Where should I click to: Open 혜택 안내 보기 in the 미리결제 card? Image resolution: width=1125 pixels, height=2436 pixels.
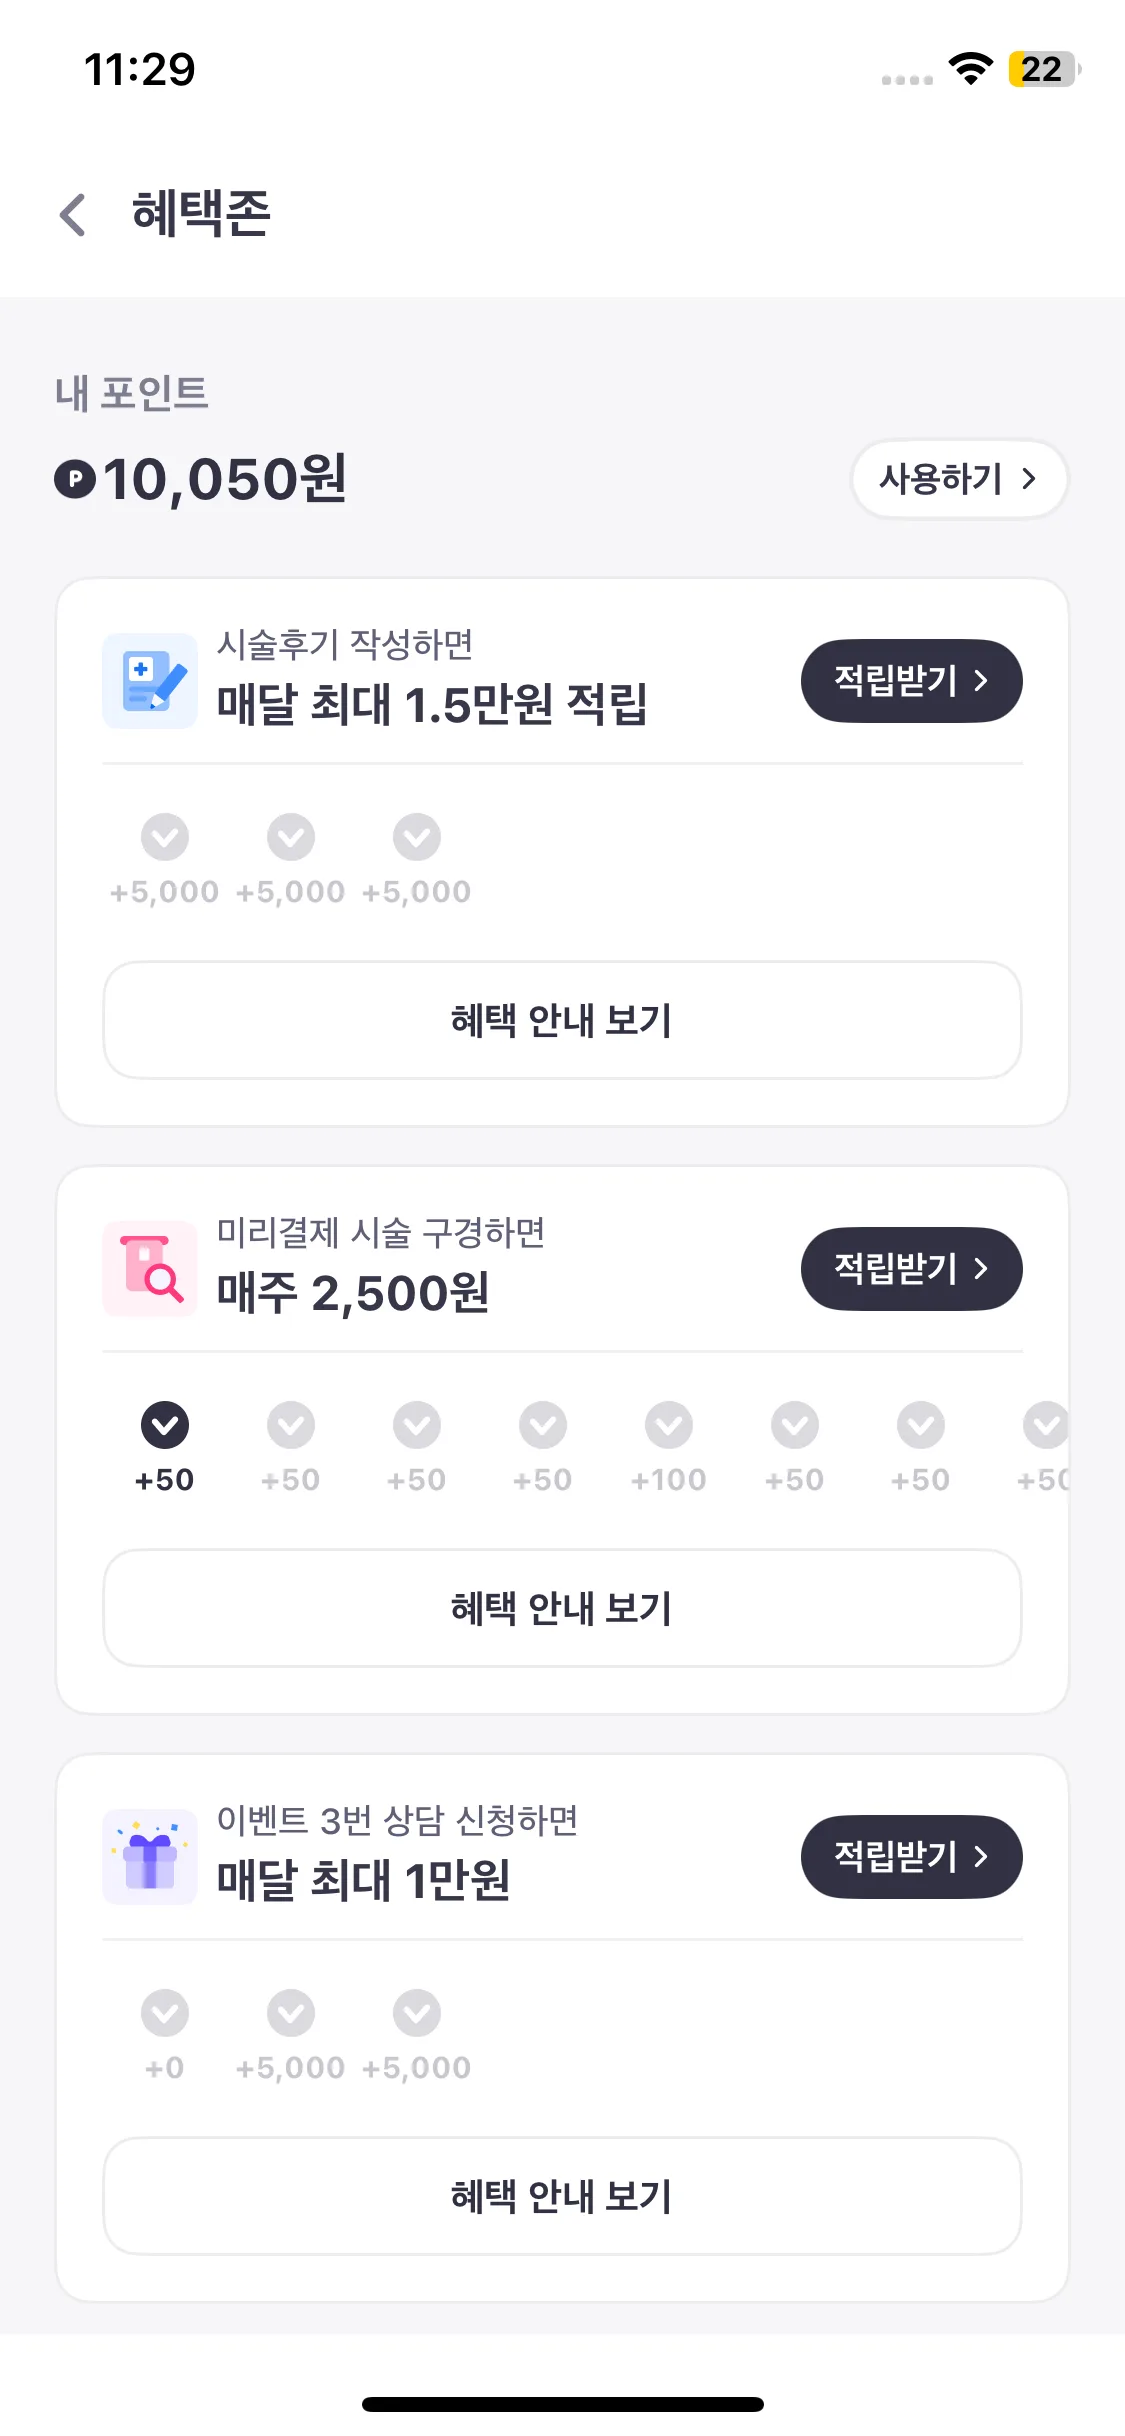coord(562,1608)
